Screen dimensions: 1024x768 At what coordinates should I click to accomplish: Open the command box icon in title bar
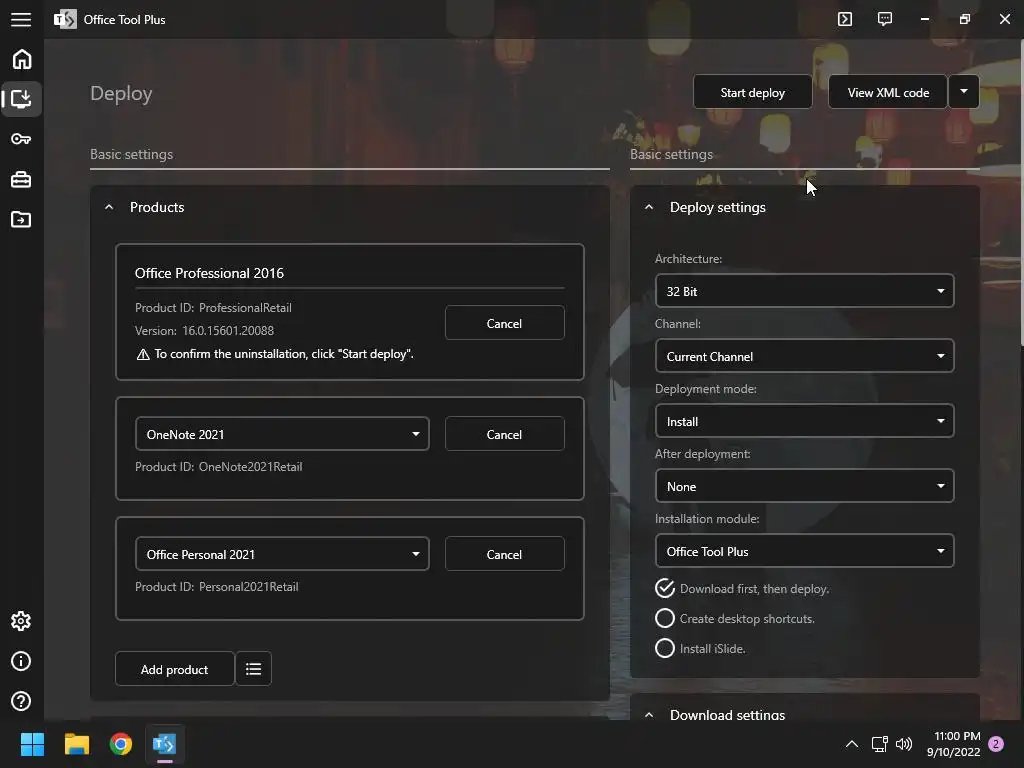click(x=844, y=19)
